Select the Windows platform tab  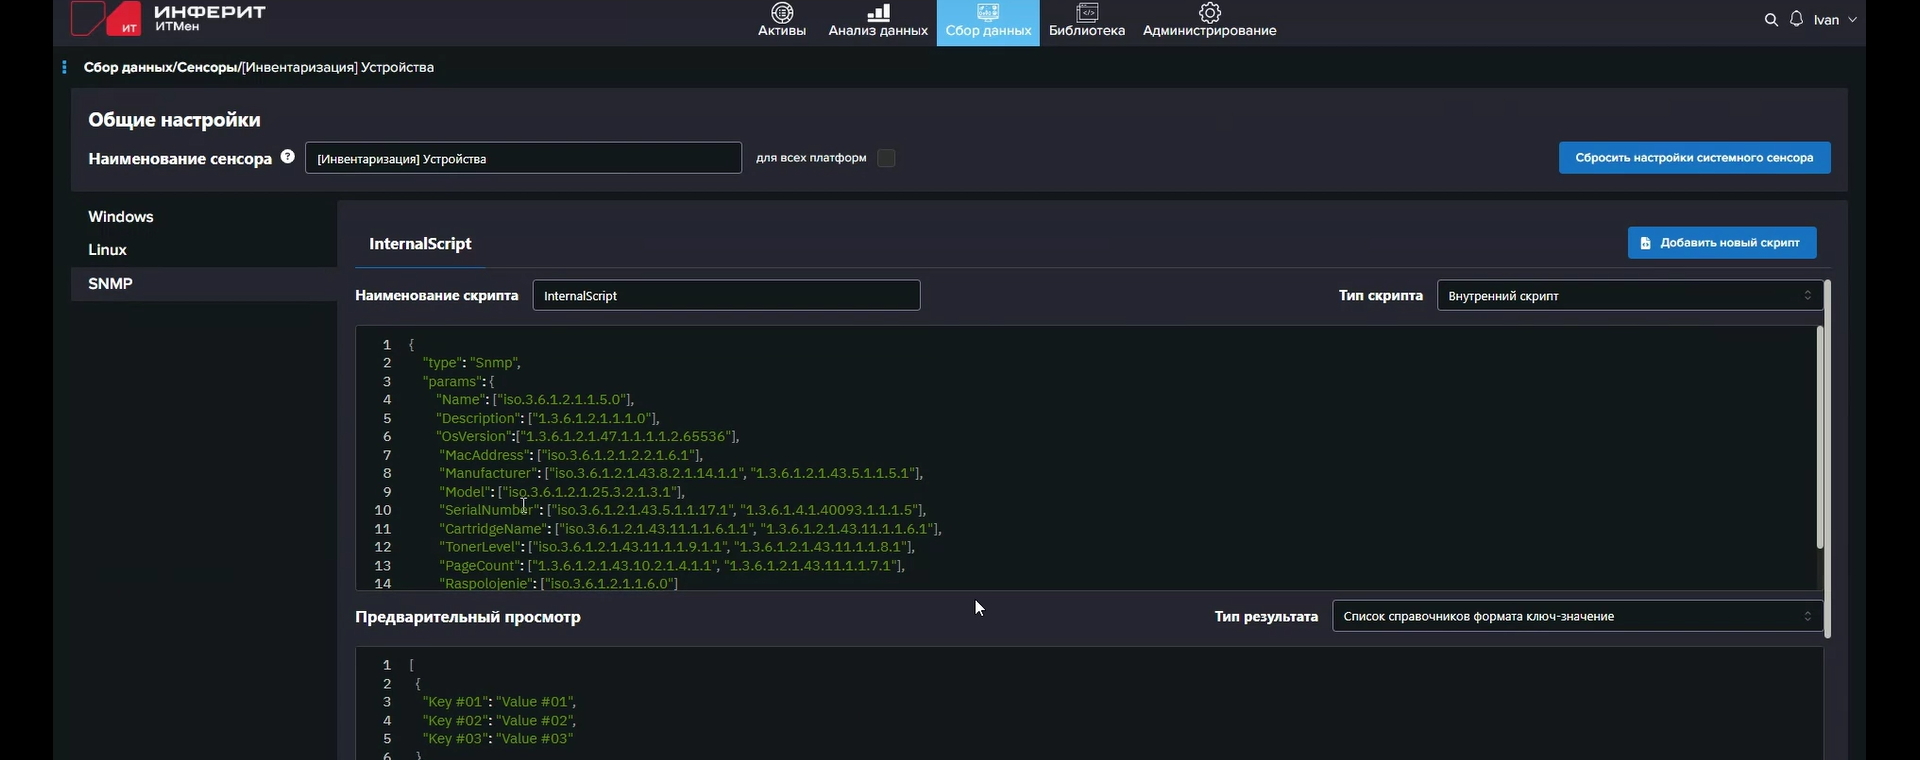tap(121, 217)
